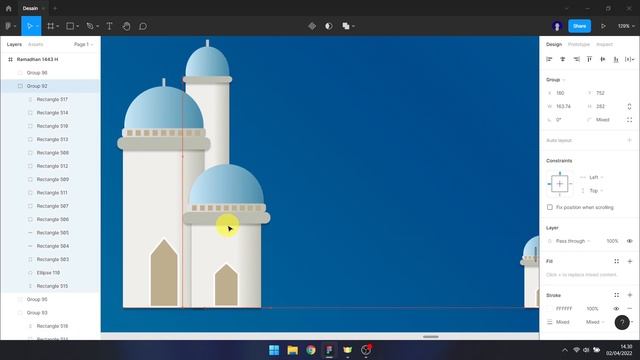Click the Use as mask icon

point(329,26)
